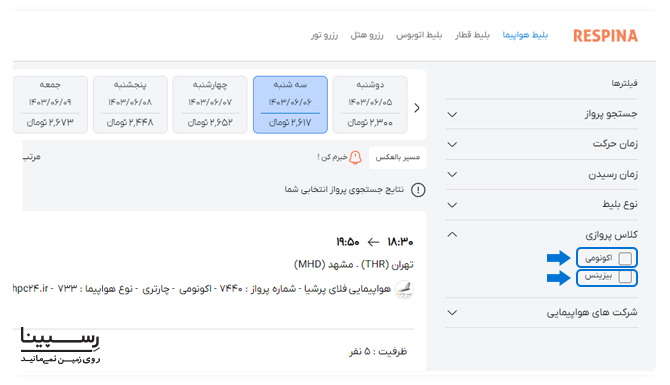Viewport: 670px width, 385px height.
Task: Click the arrow next to the date cards
Action: click(417, 108)
